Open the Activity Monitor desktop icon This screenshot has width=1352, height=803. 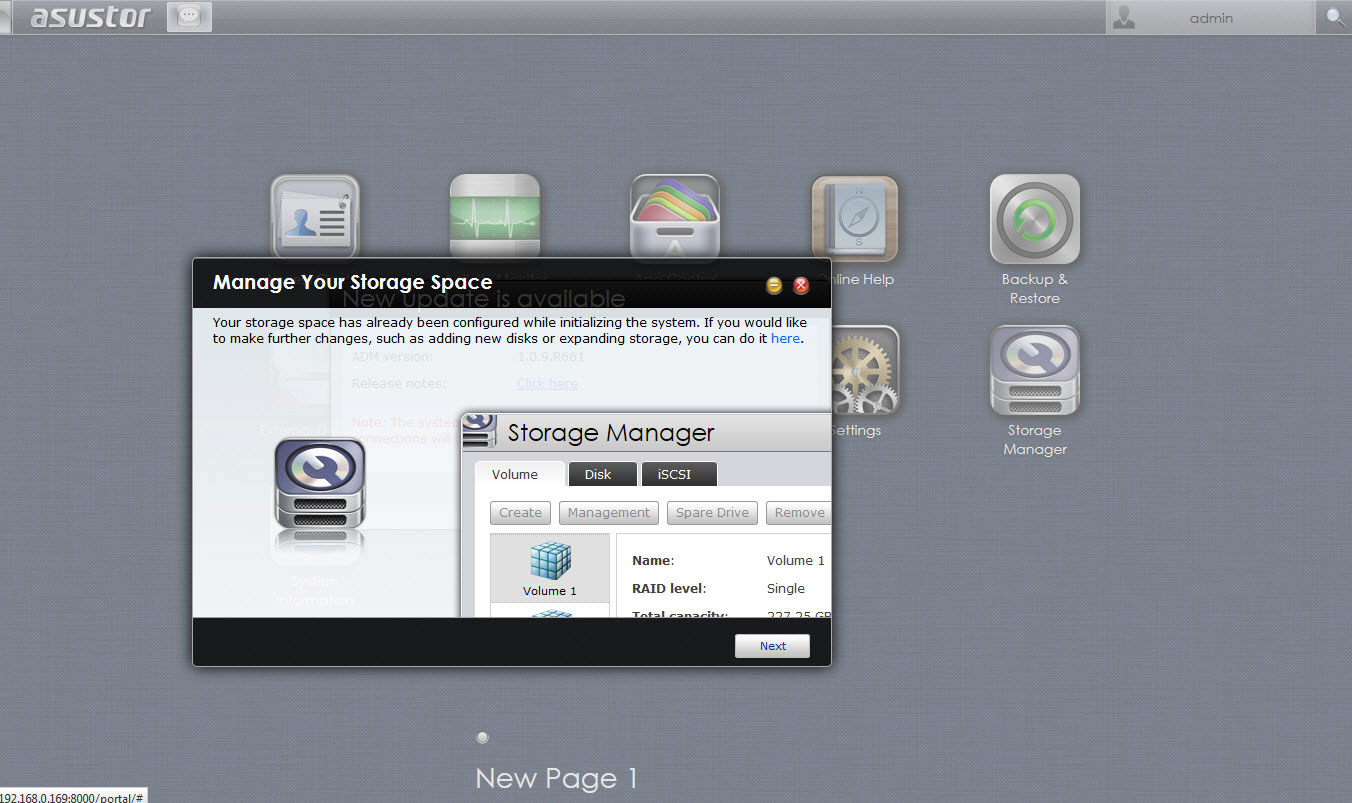coord(494,218)
